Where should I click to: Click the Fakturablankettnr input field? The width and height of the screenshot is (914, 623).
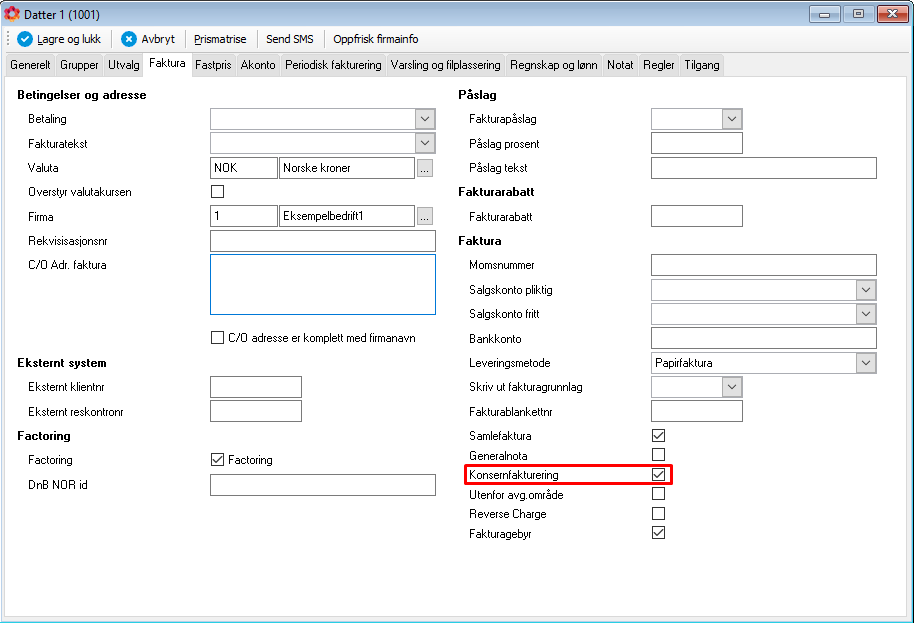(x=697, y=411)
